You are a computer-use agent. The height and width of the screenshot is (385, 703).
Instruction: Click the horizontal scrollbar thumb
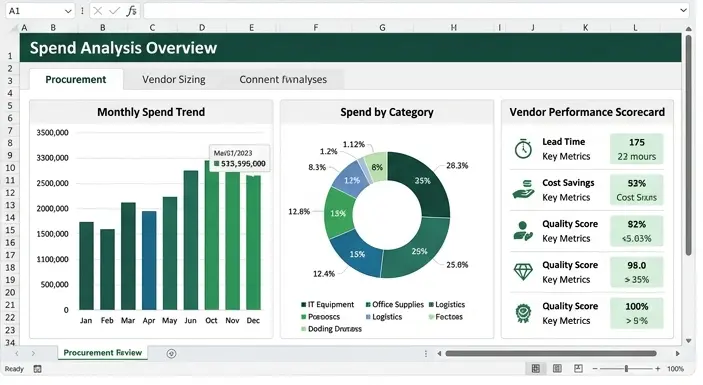pos(551,354)
